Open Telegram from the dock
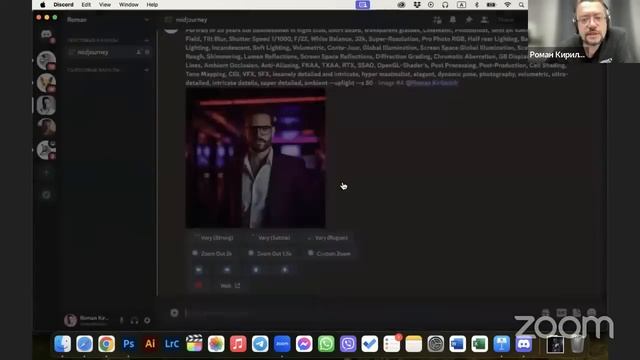Screen dimensions: 640x360 click(260, 344)
